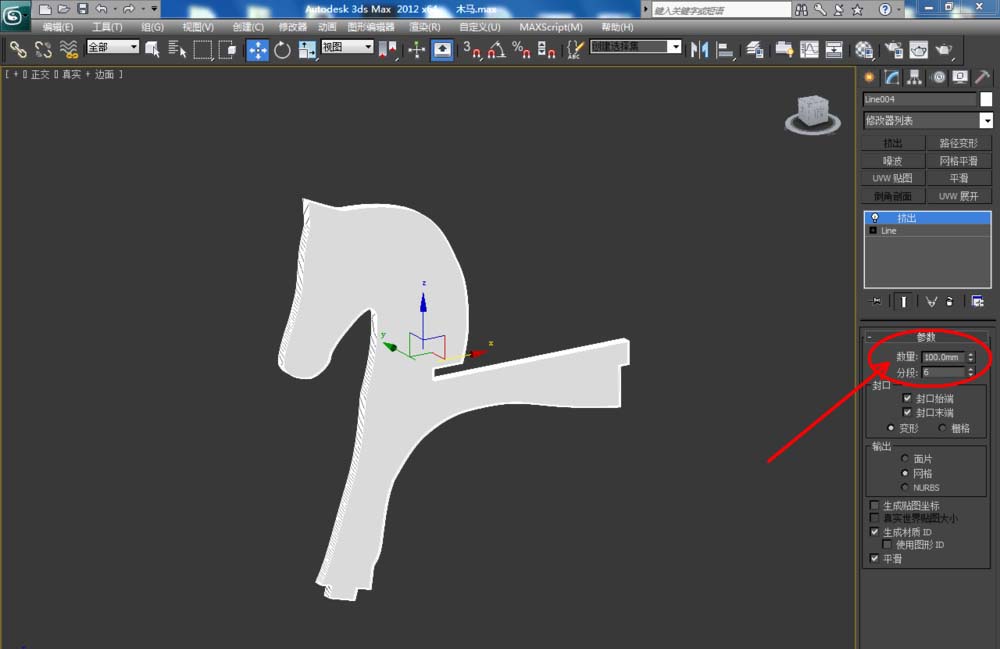Click the UVW 贴图 modifier button
The image size is (1000, 649).
[x=892, y=179]
